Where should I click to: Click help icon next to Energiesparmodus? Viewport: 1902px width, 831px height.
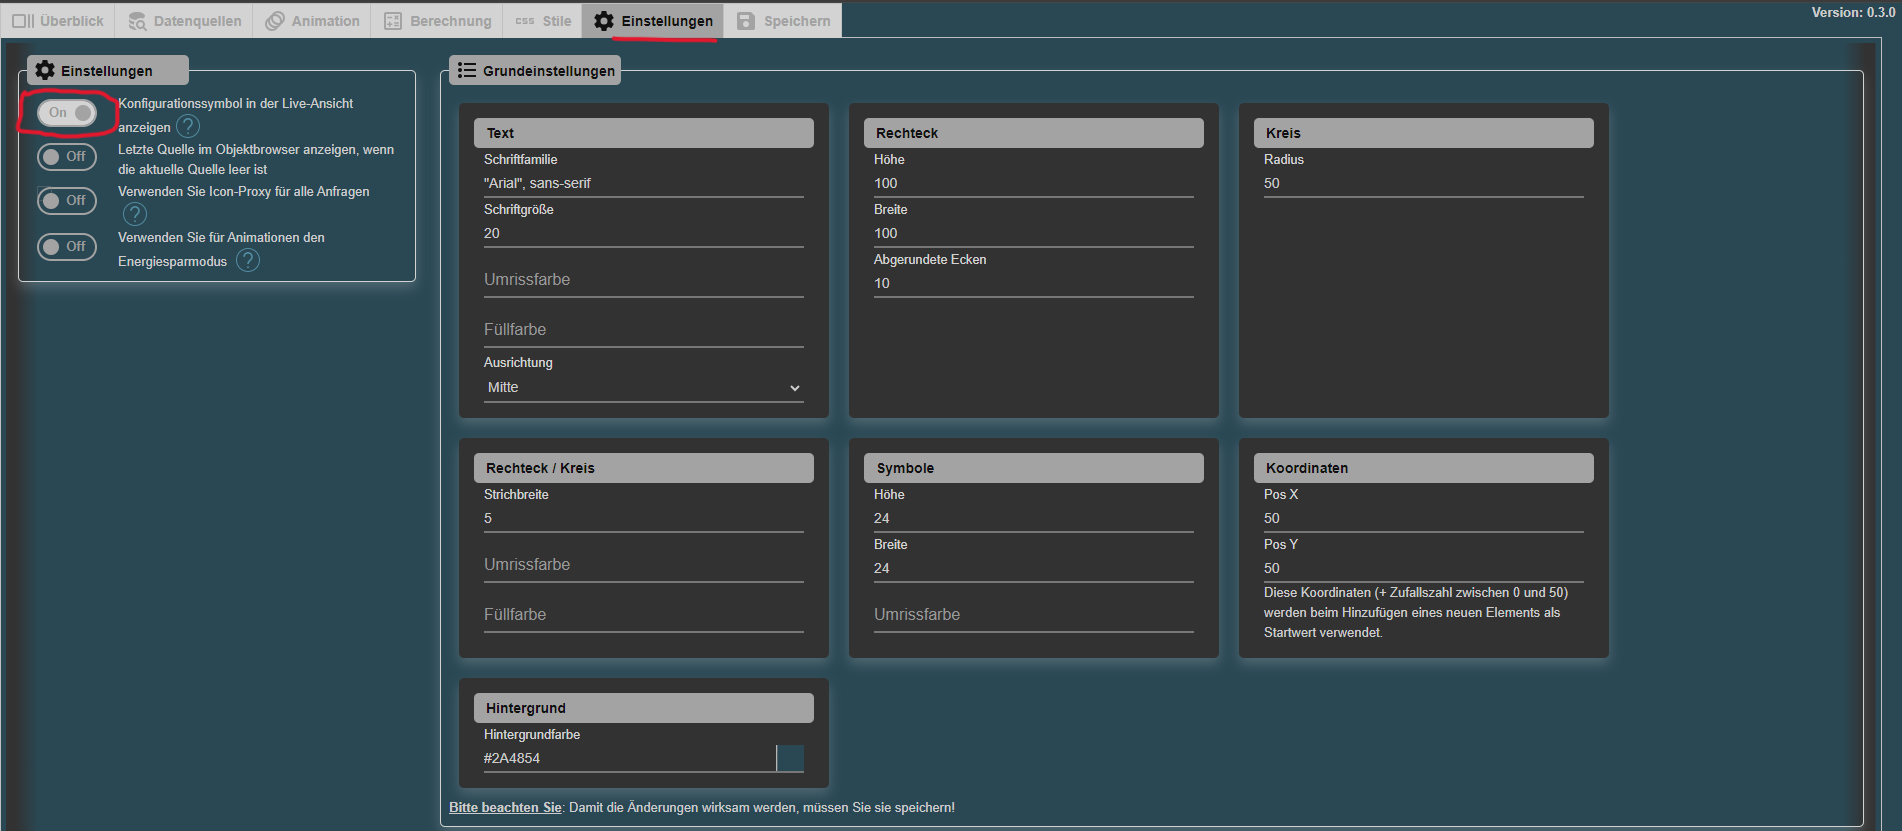pos(248,260)
